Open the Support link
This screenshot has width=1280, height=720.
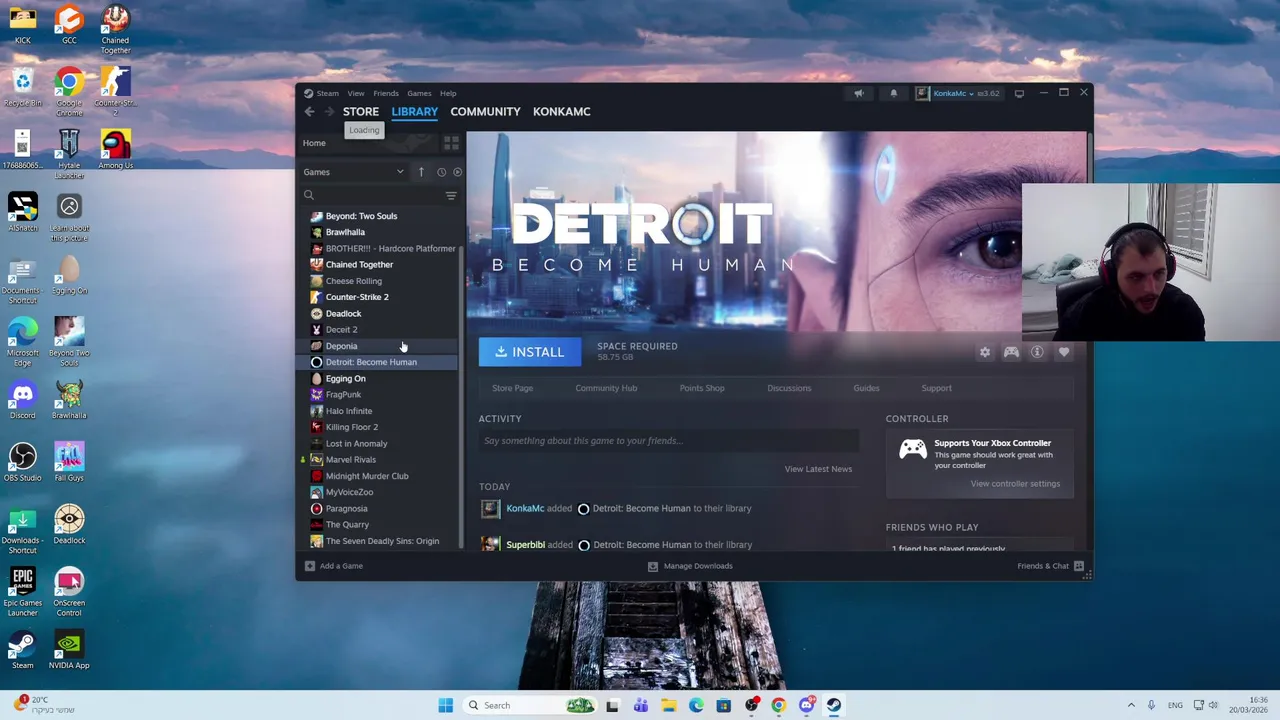[x=936, y=388]
